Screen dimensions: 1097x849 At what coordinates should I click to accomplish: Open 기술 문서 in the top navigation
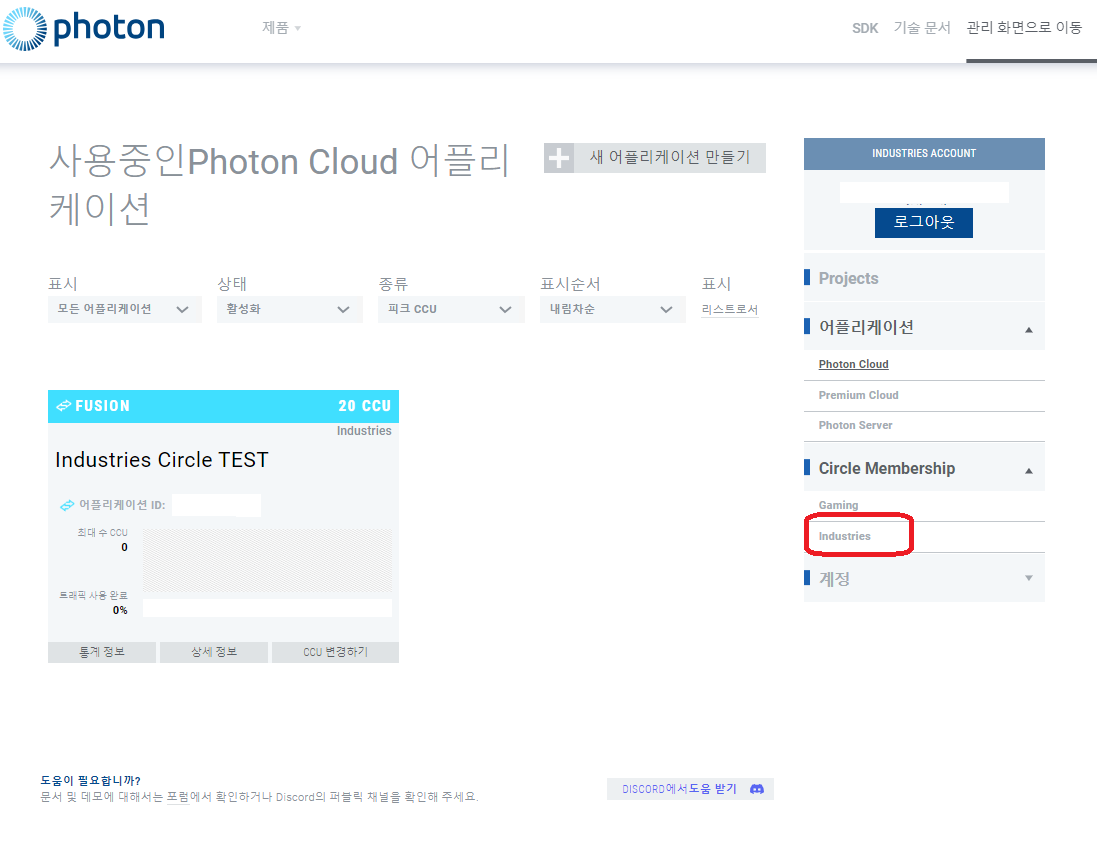point(922,28)
